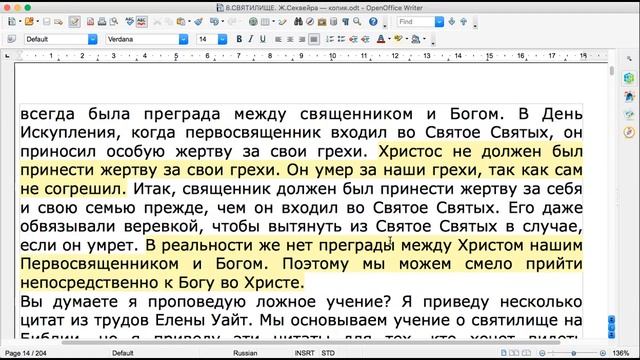Toggle AutoSpellcheck icon
Viewport: 640px width, 360px height.
pos(141,22)
